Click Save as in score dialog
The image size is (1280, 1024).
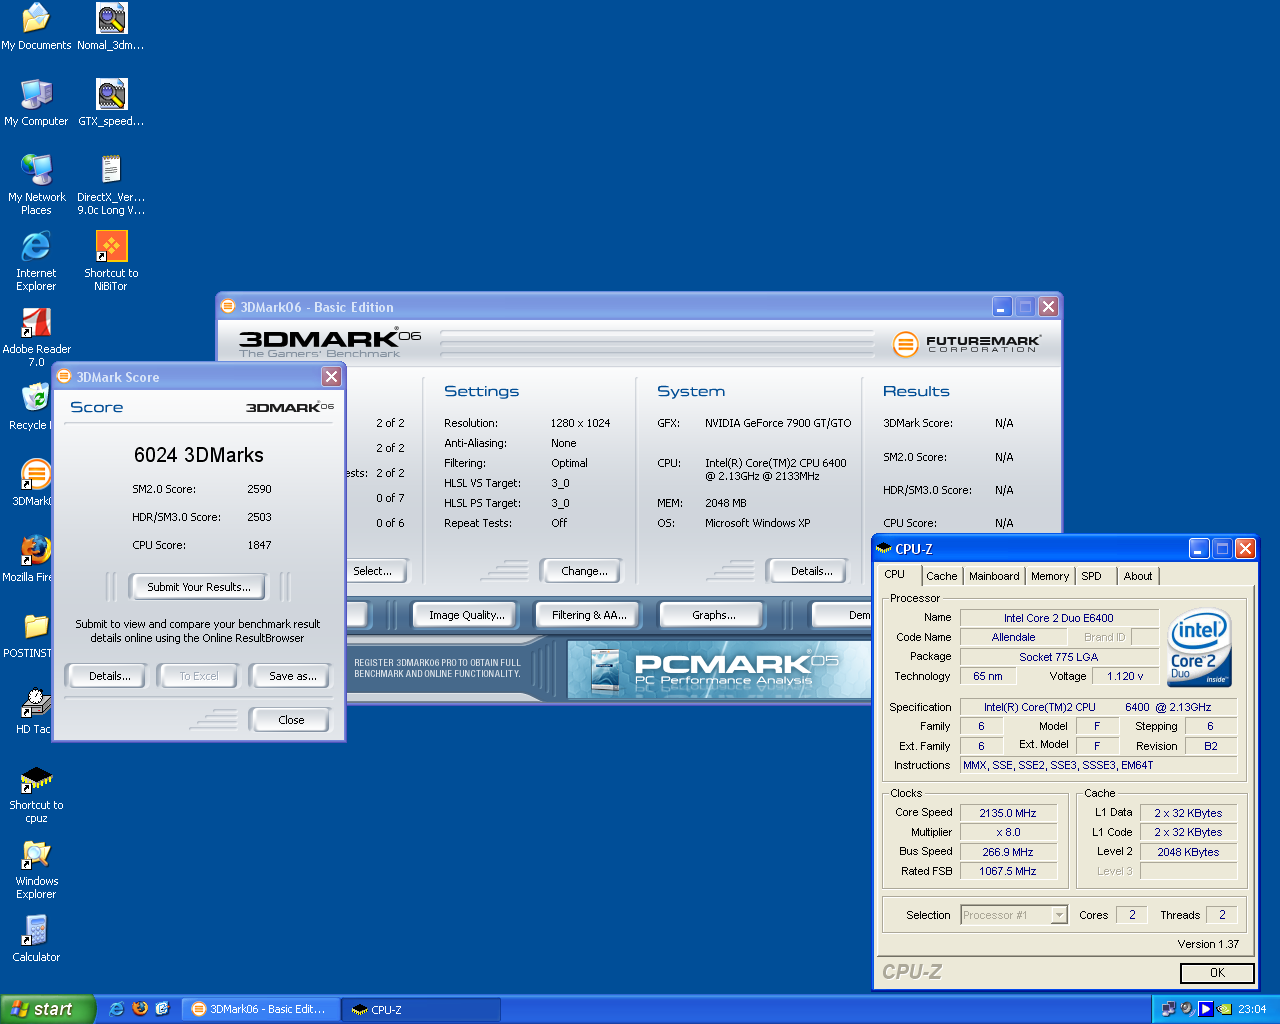pos(292,676)
